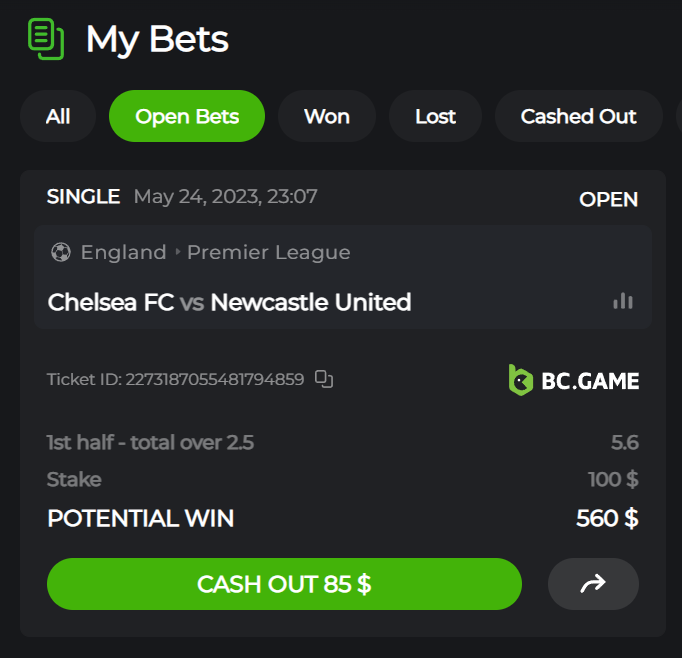682x658 pixels.
Task: Switch to the Won tab
Action: point(327,116)
